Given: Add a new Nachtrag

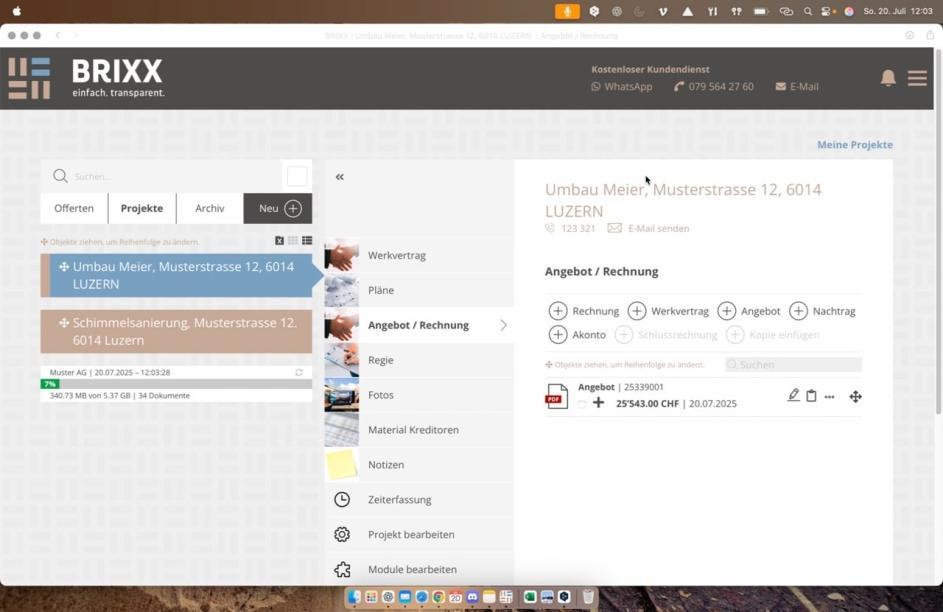Looking at the screenshot, I should coord(822,311).
